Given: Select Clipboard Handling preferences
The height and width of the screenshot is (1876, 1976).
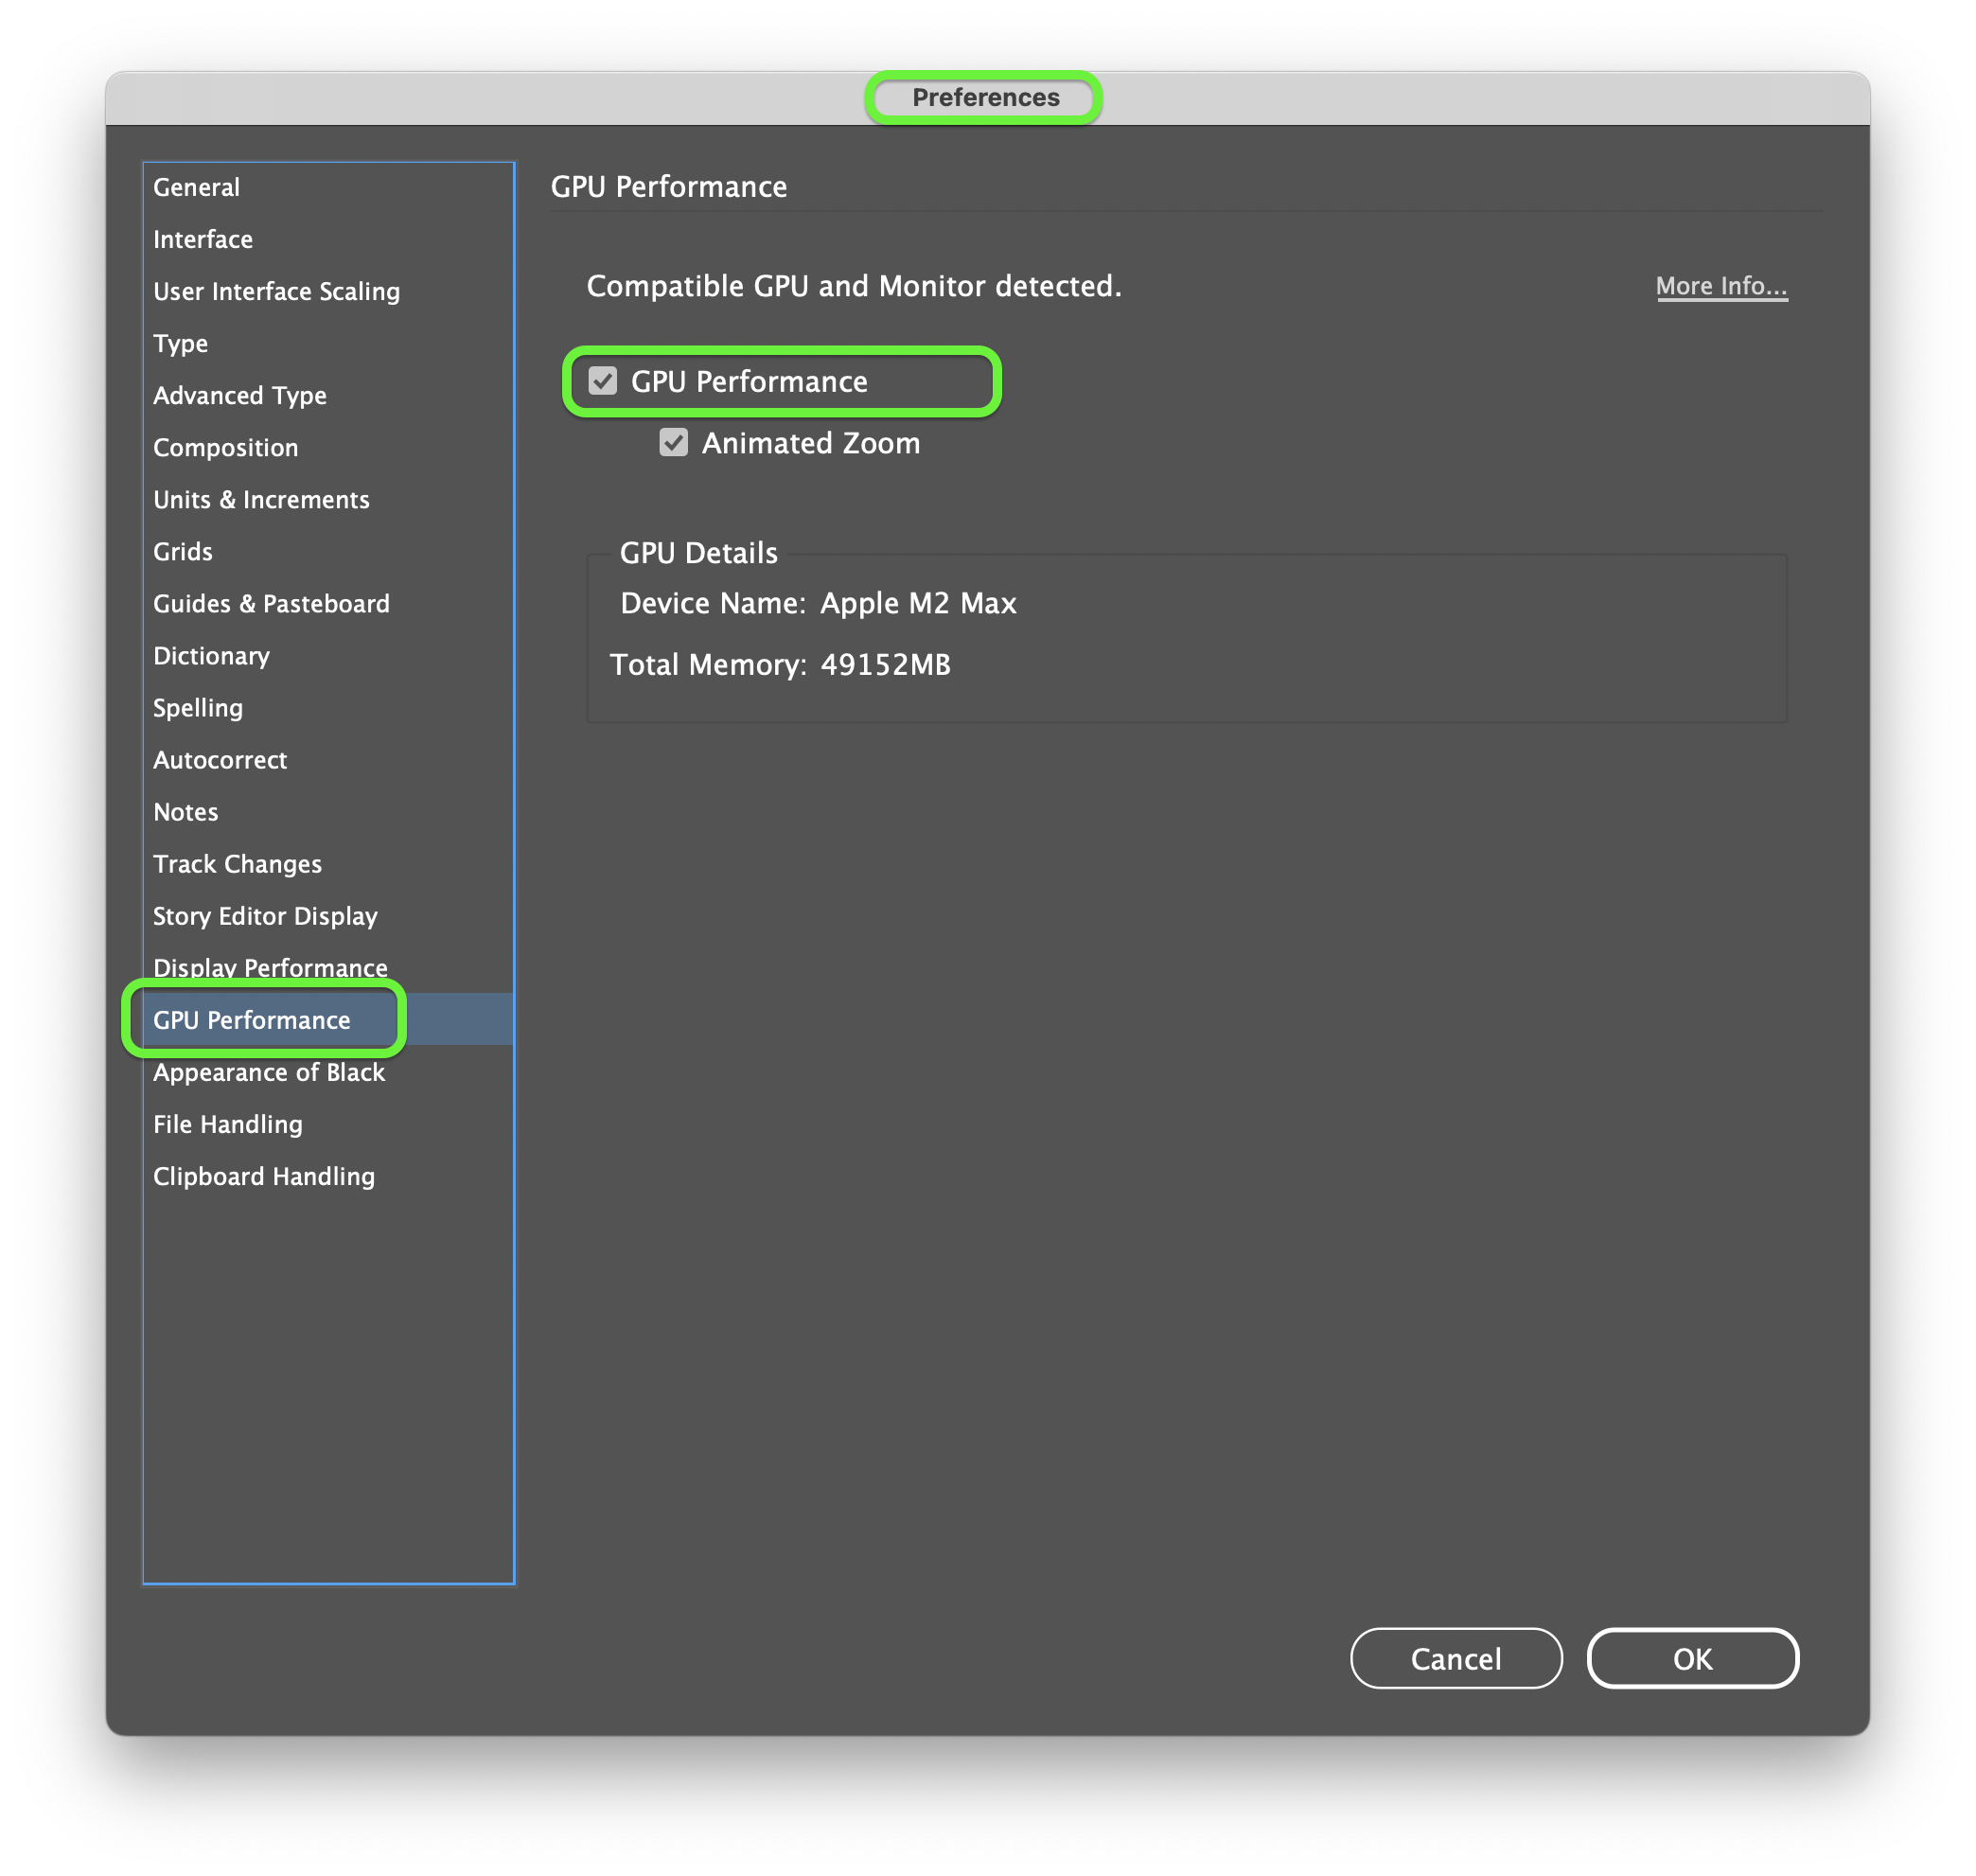Looking at the screenshot, I should tap(264, 1176).
